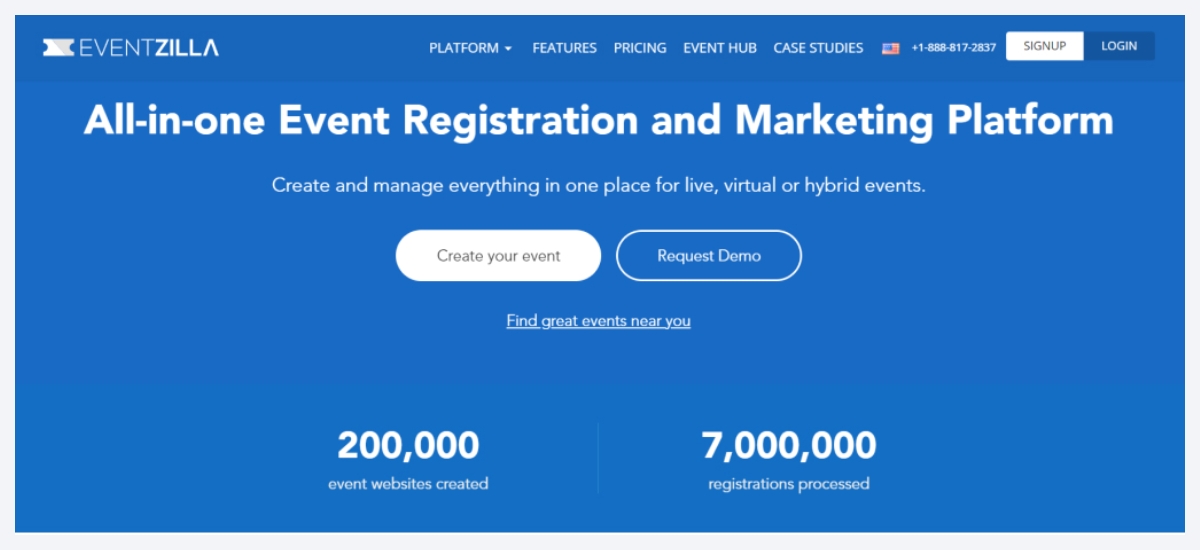Follow Find great events near you link
1200x550 pixels.
pyautogui.click(x=598, y=321)
